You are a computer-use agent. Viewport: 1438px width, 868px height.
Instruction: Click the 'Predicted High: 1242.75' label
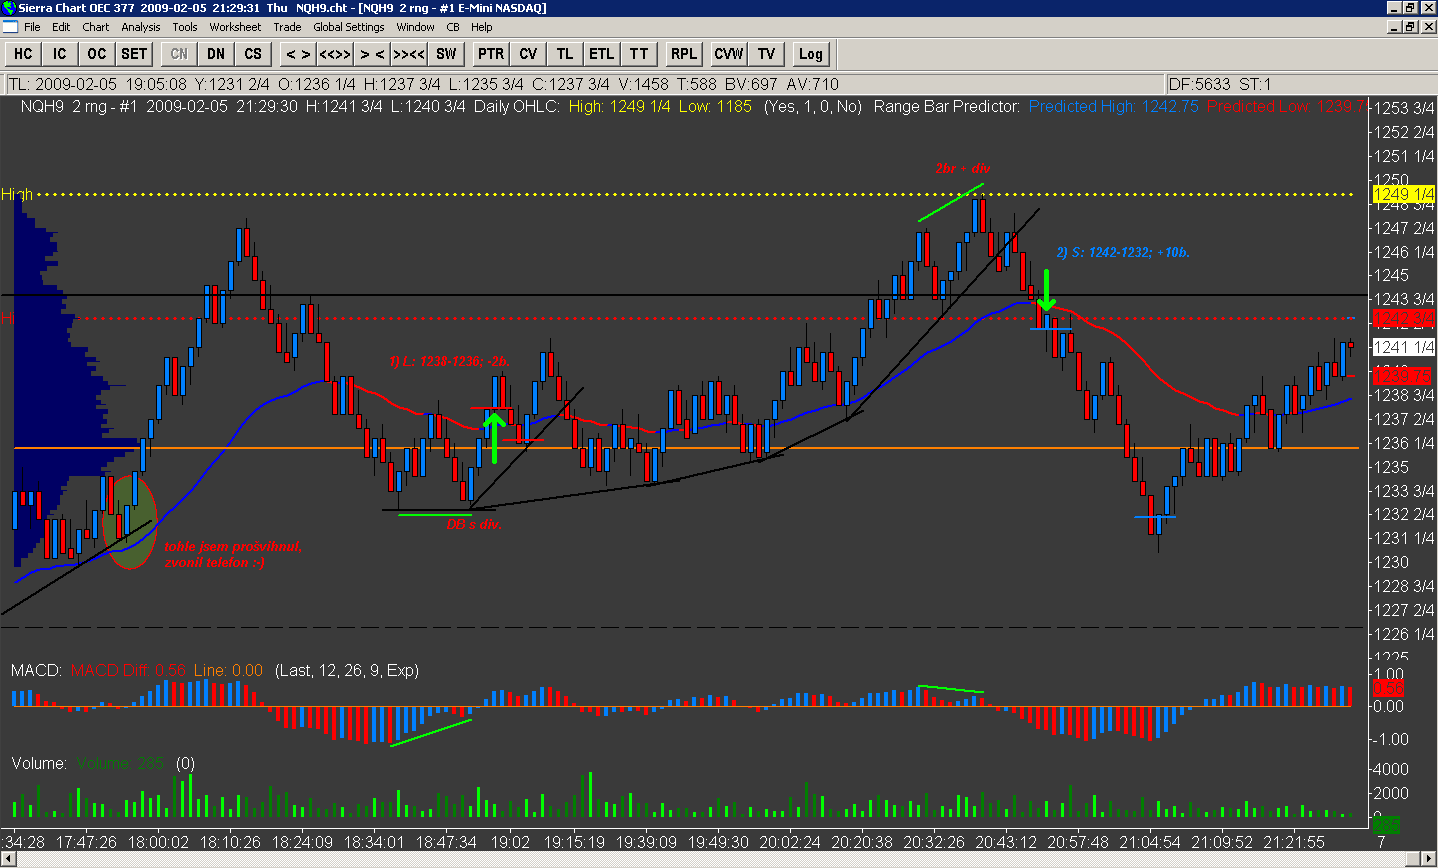pos(1113,106)
